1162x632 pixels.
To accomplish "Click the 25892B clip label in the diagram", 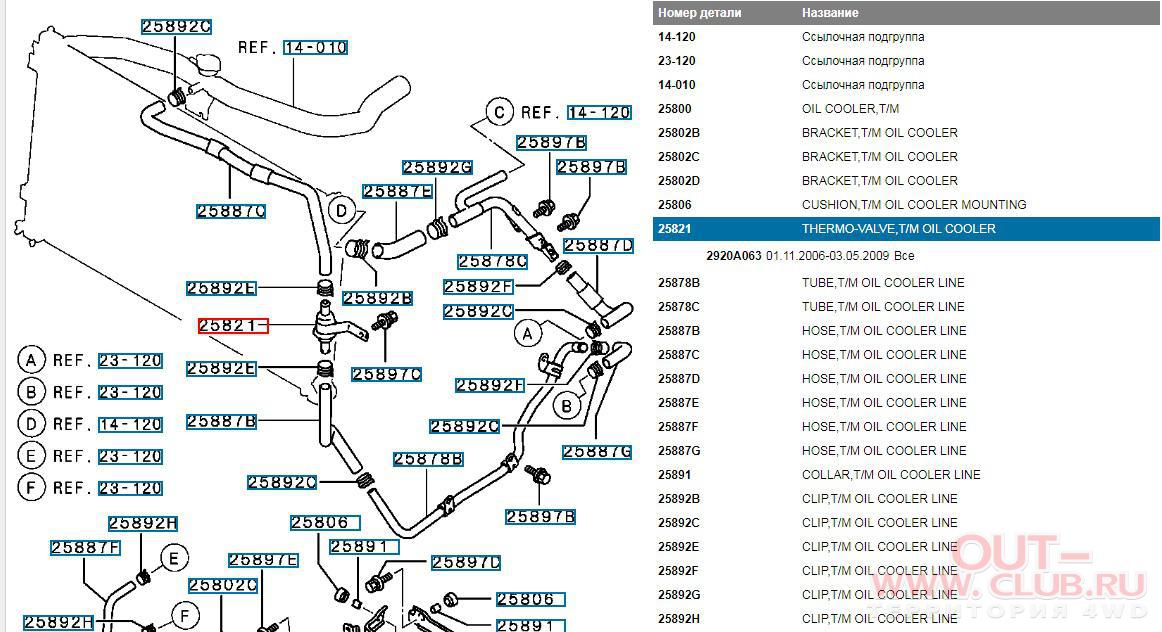I will point(377,298).
